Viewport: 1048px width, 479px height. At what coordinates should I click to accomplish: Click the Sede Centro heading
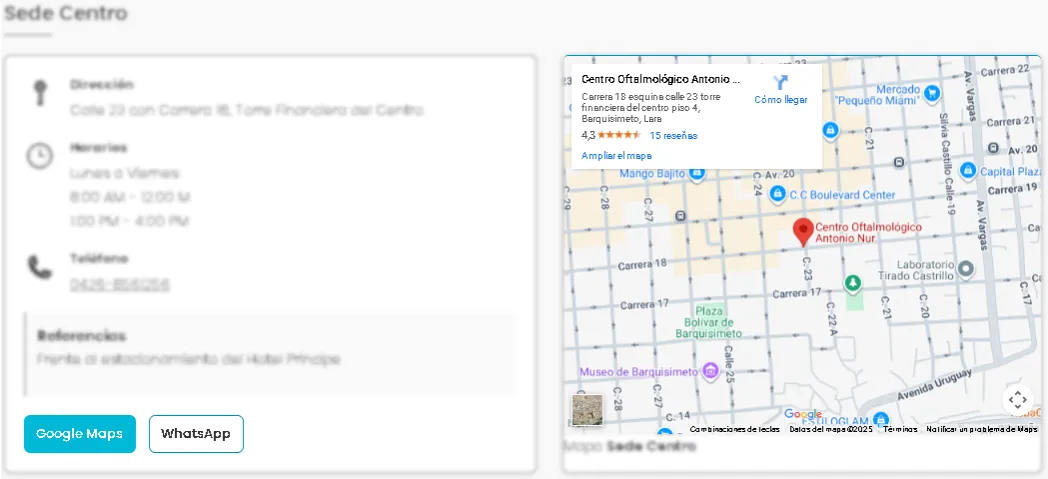pyautogui.click(x=66, y=13)
